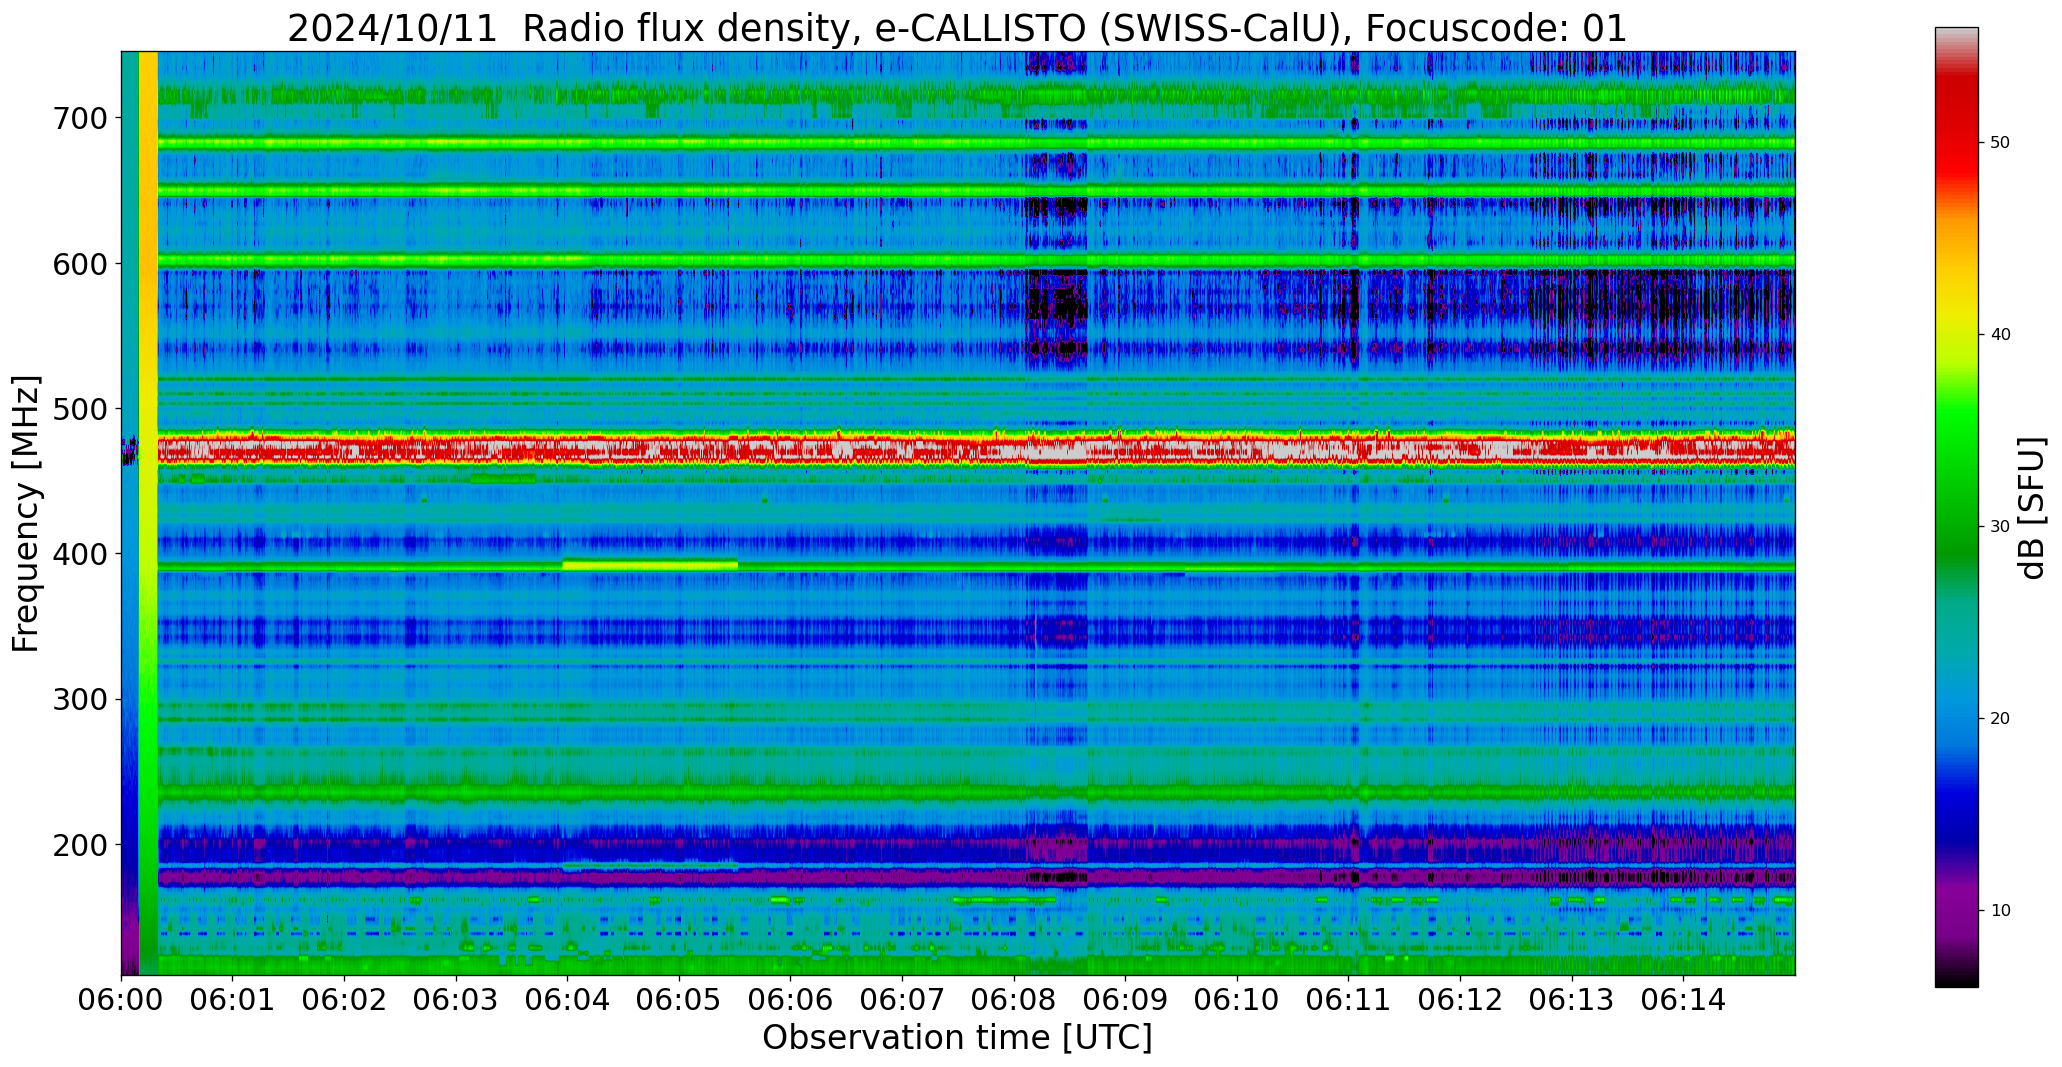This screenshot has width=2062, height=1067.
Task: Click the colorbar tick label 40
Action: pyautogui.click(x=2000, y=335)
